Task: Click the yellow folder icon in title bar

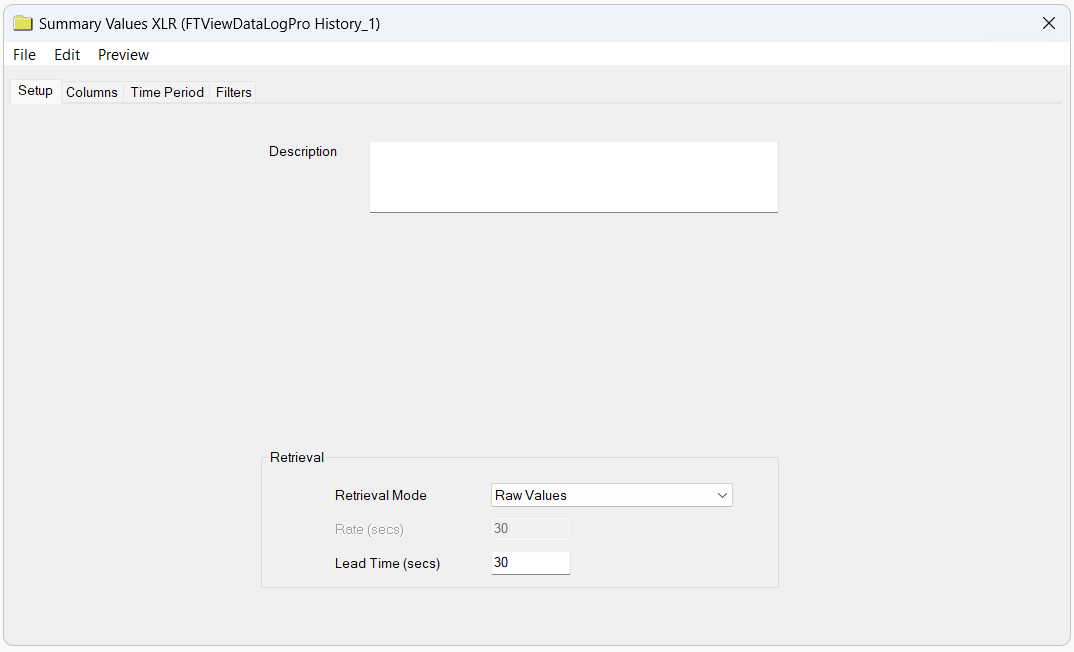Action: coord(23,23)
